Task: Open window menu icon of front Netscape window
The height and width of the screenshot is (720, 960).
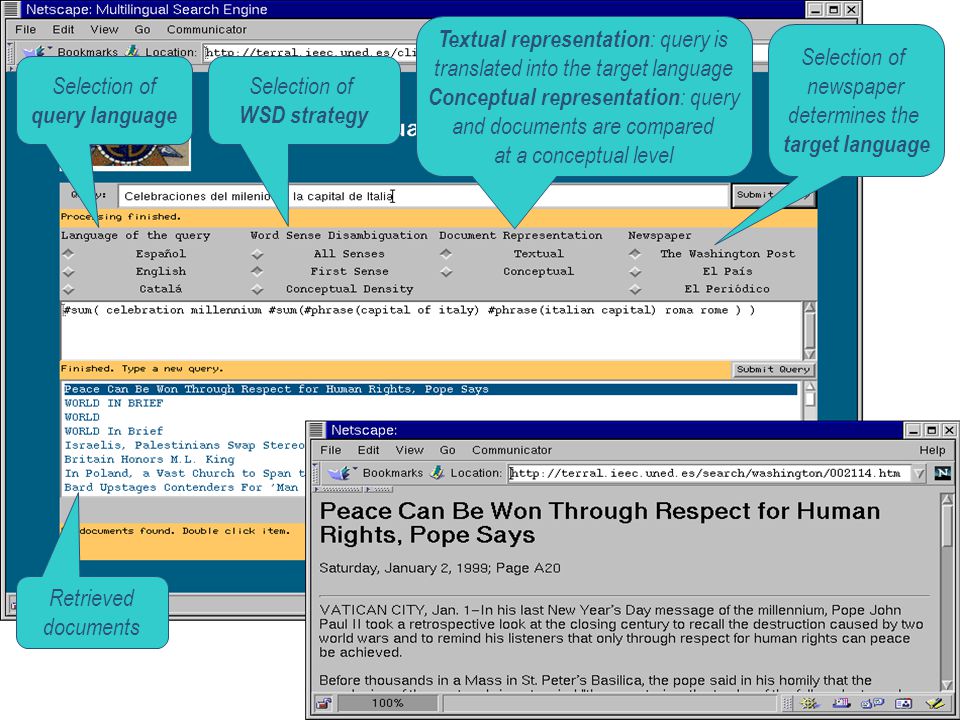Action: click(x=317, y=430)
